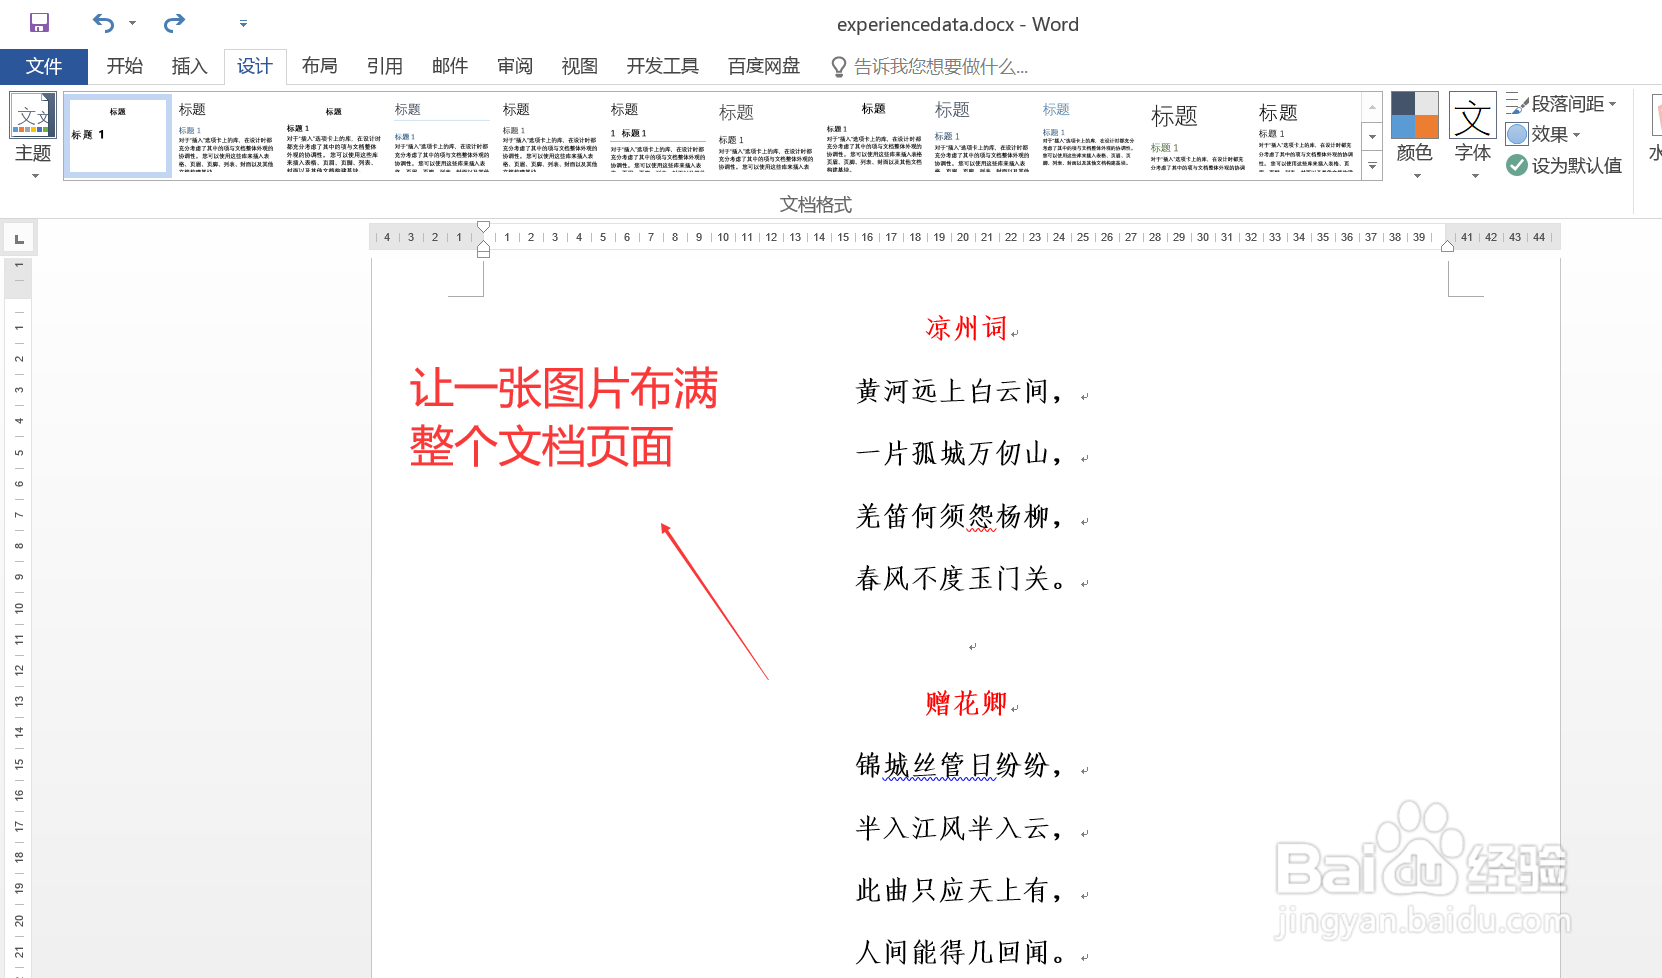Expand the document formatting gallery with the More arrow
This screenshot has width=1662, height=978.
pos(1370,167)
